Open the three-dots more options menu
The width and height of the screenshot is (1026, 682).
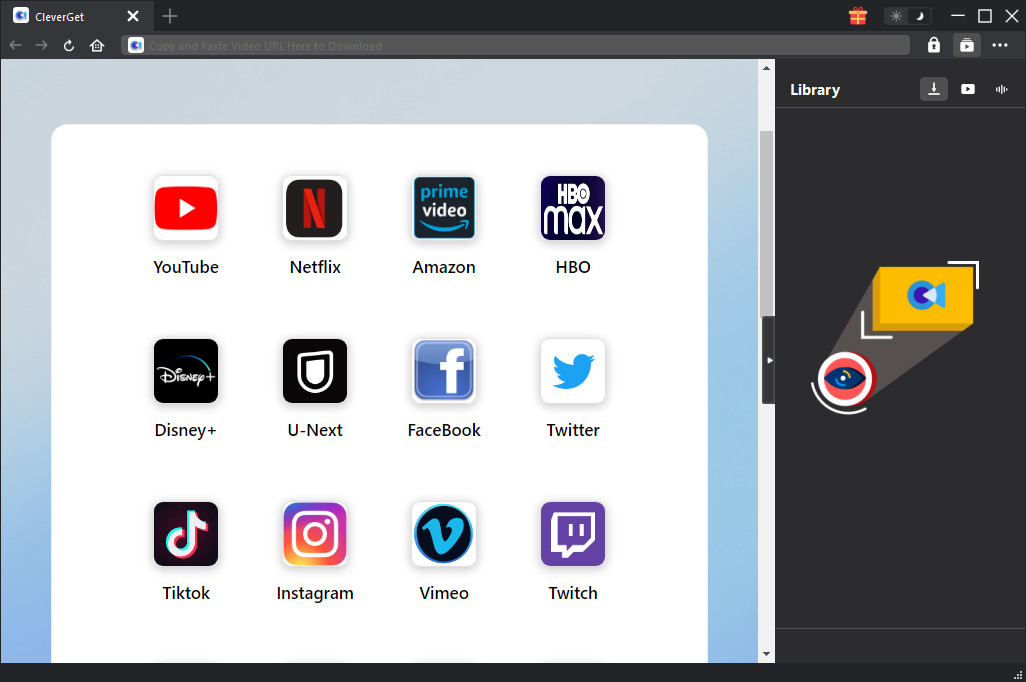(1000, 45)
